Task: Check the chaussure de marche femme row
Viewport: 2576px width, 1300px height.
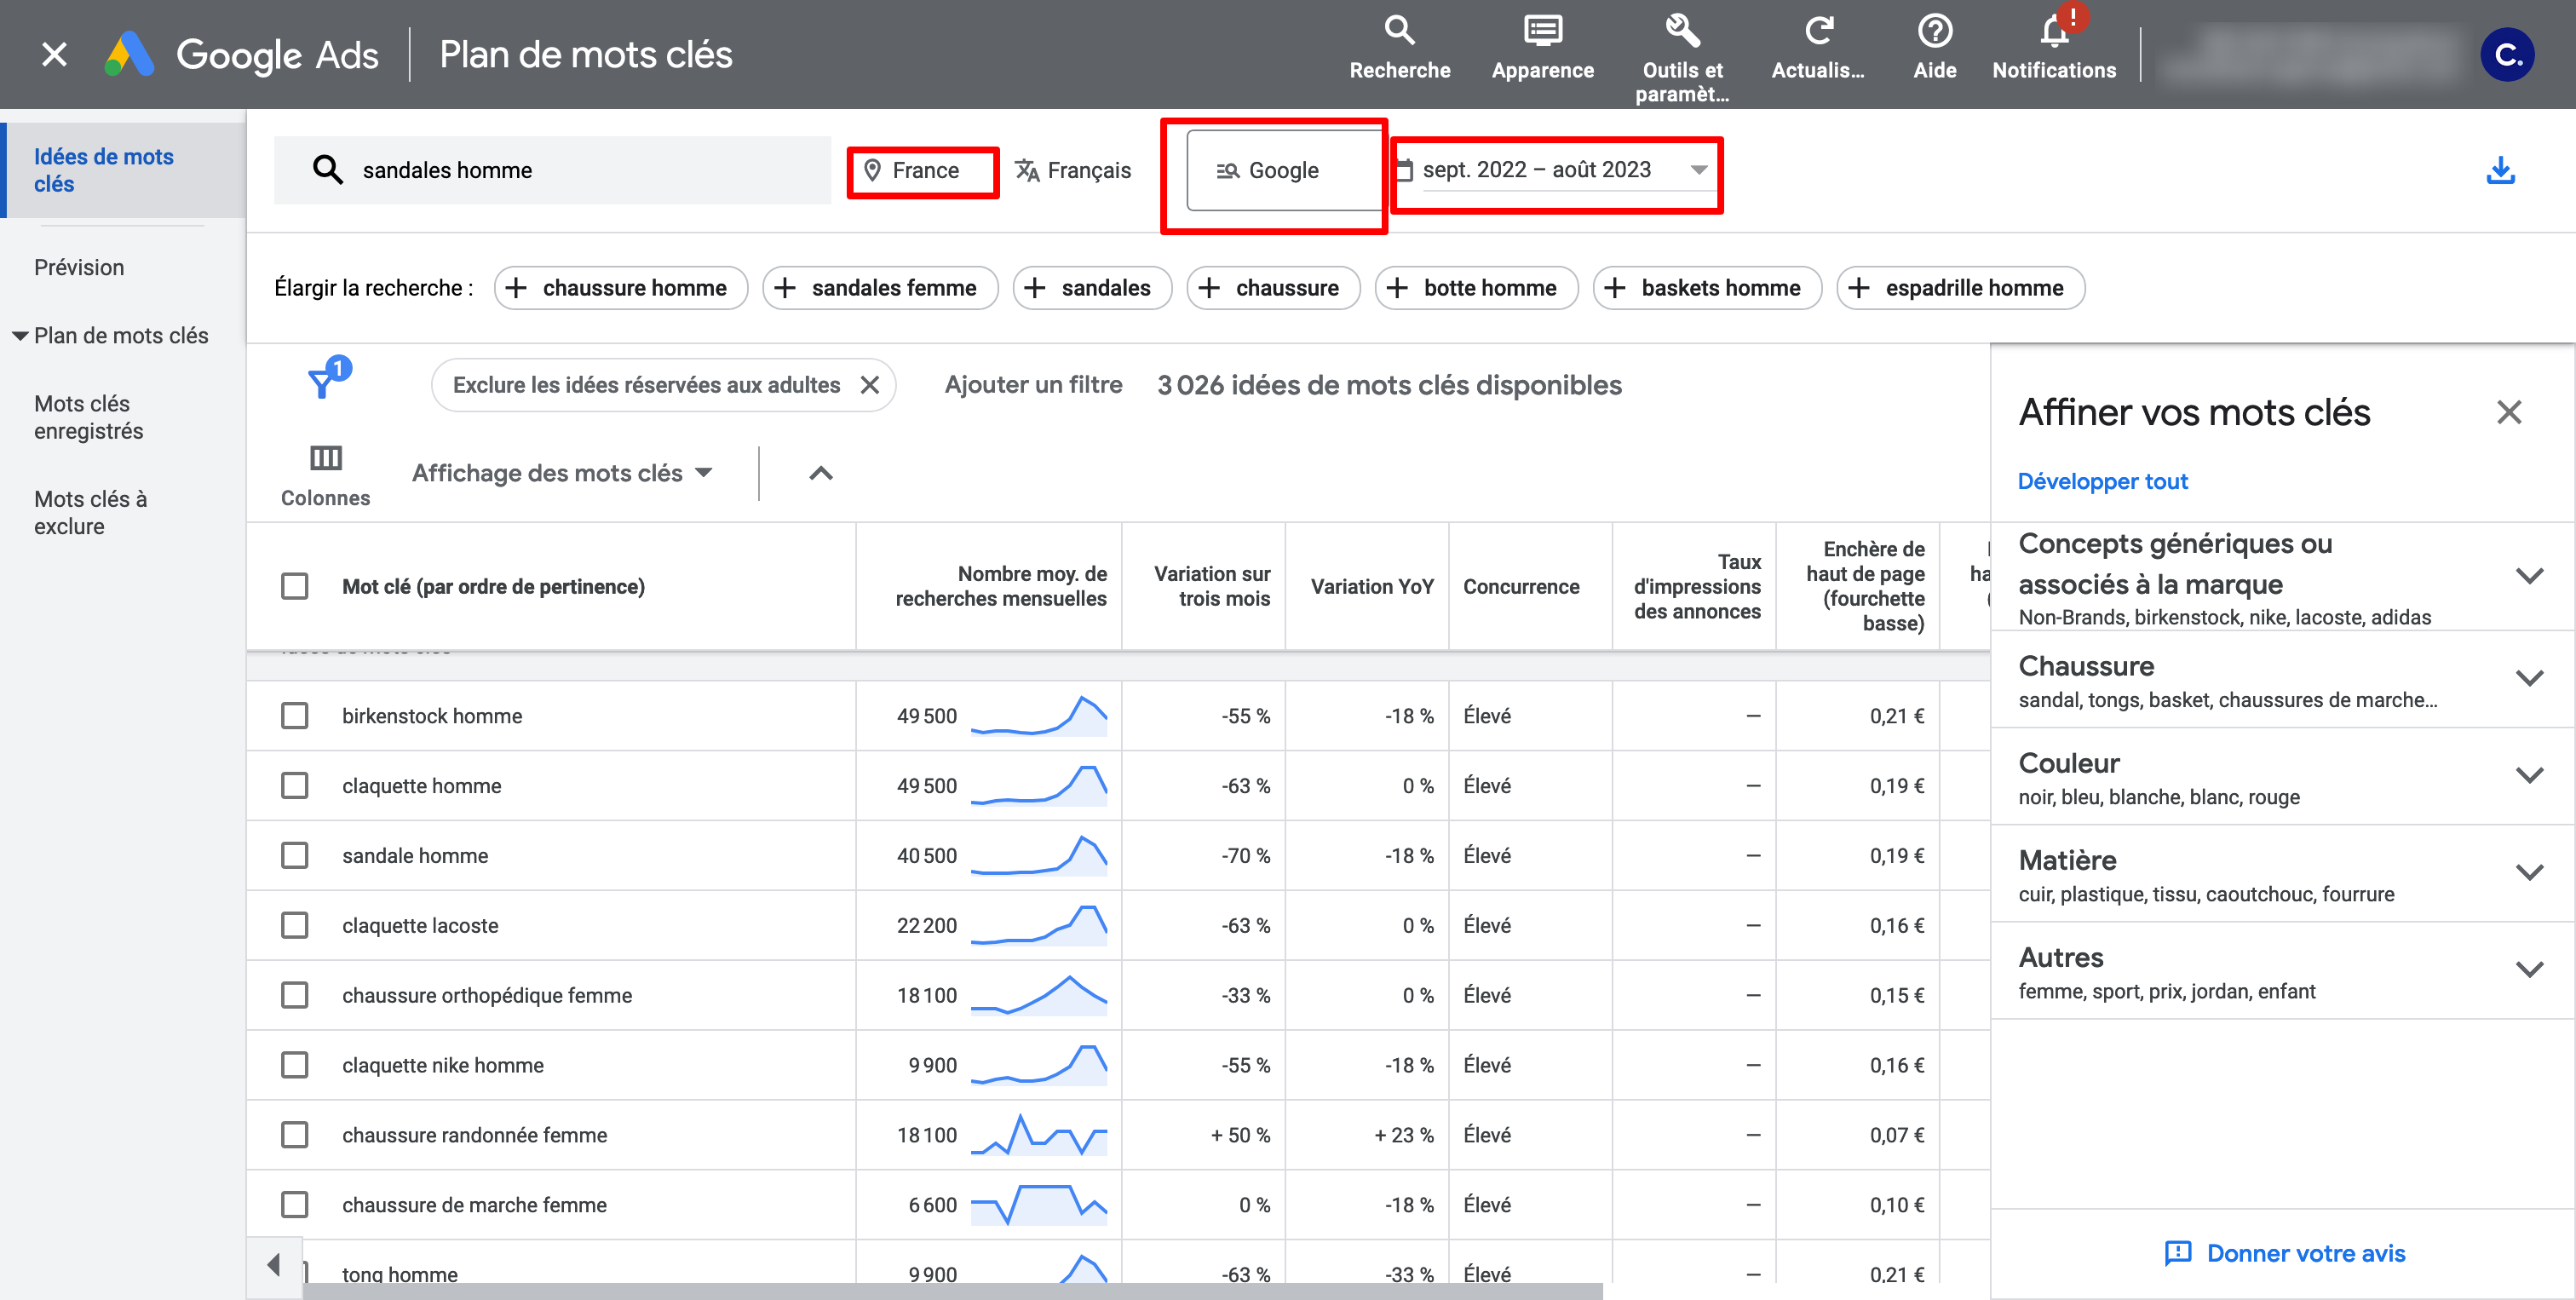Action: [294, 1205]
